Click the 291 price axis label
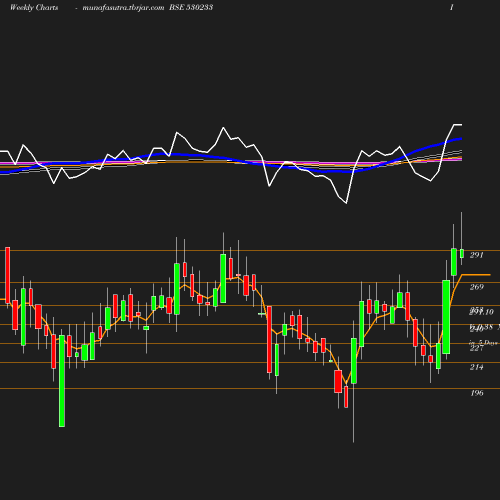Image resolution: width=500 pixels, height=500 pixels. [476, 255]
